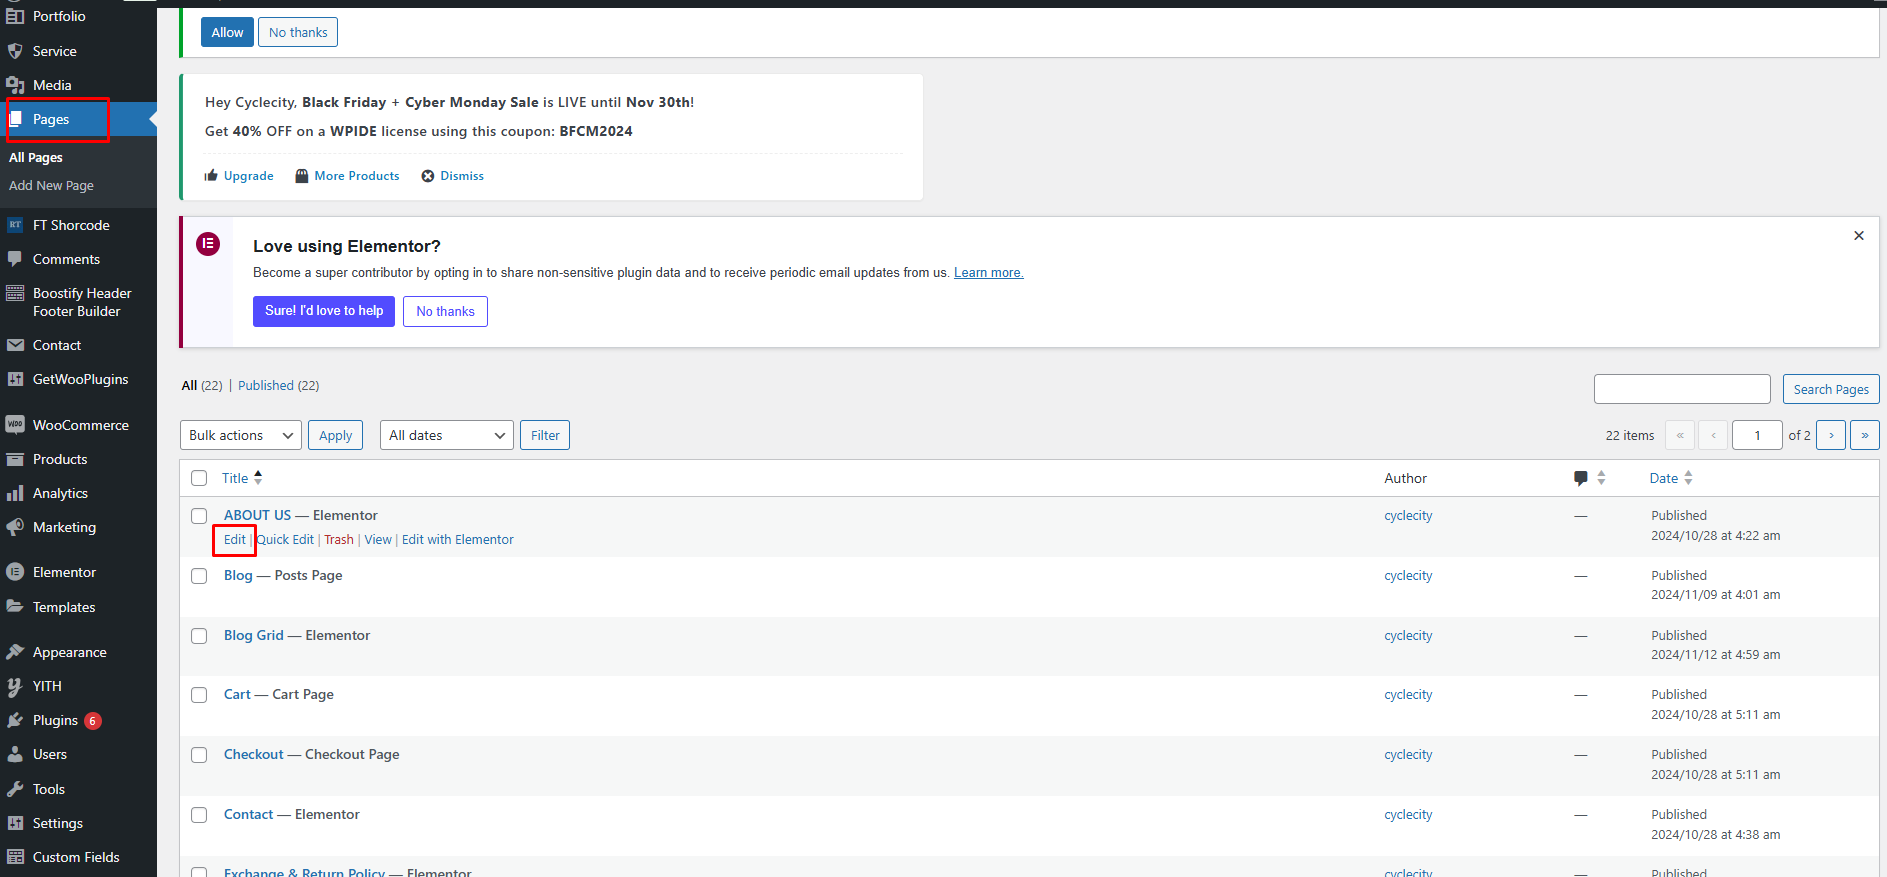
Task: Open the Portfolio menu icon in sidebar
Action: pos(15,16)
